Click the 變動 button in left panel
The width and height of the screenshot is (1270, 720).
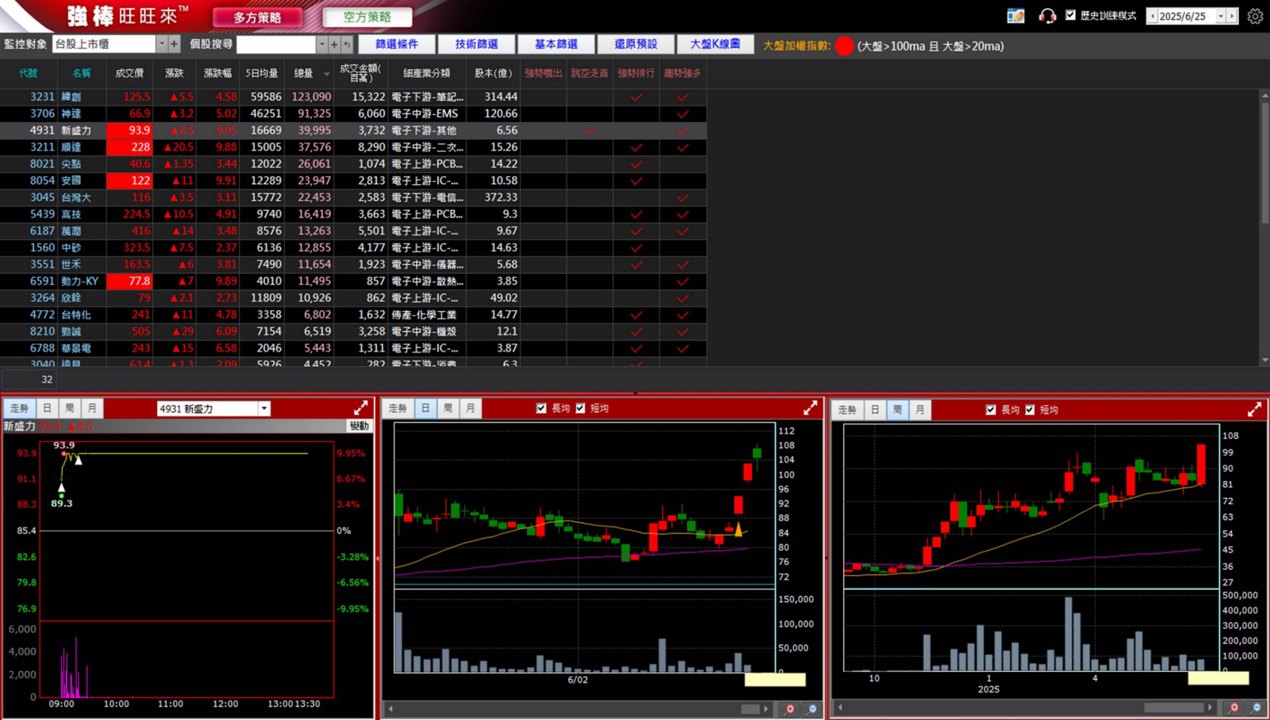(358, 426)
